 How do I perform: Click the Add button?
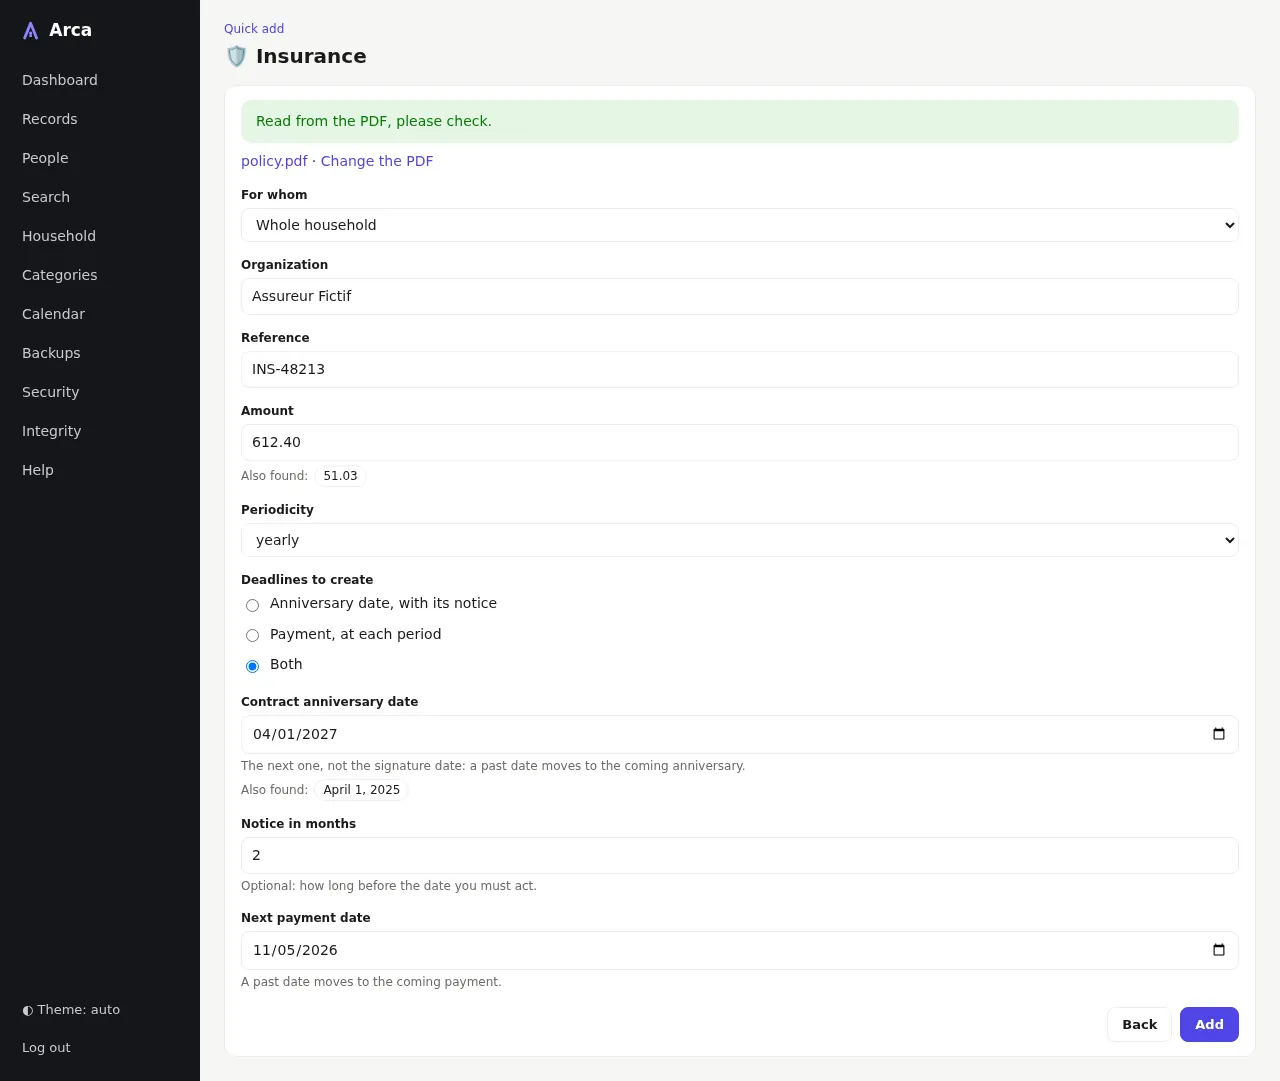pos(1209,1024)
